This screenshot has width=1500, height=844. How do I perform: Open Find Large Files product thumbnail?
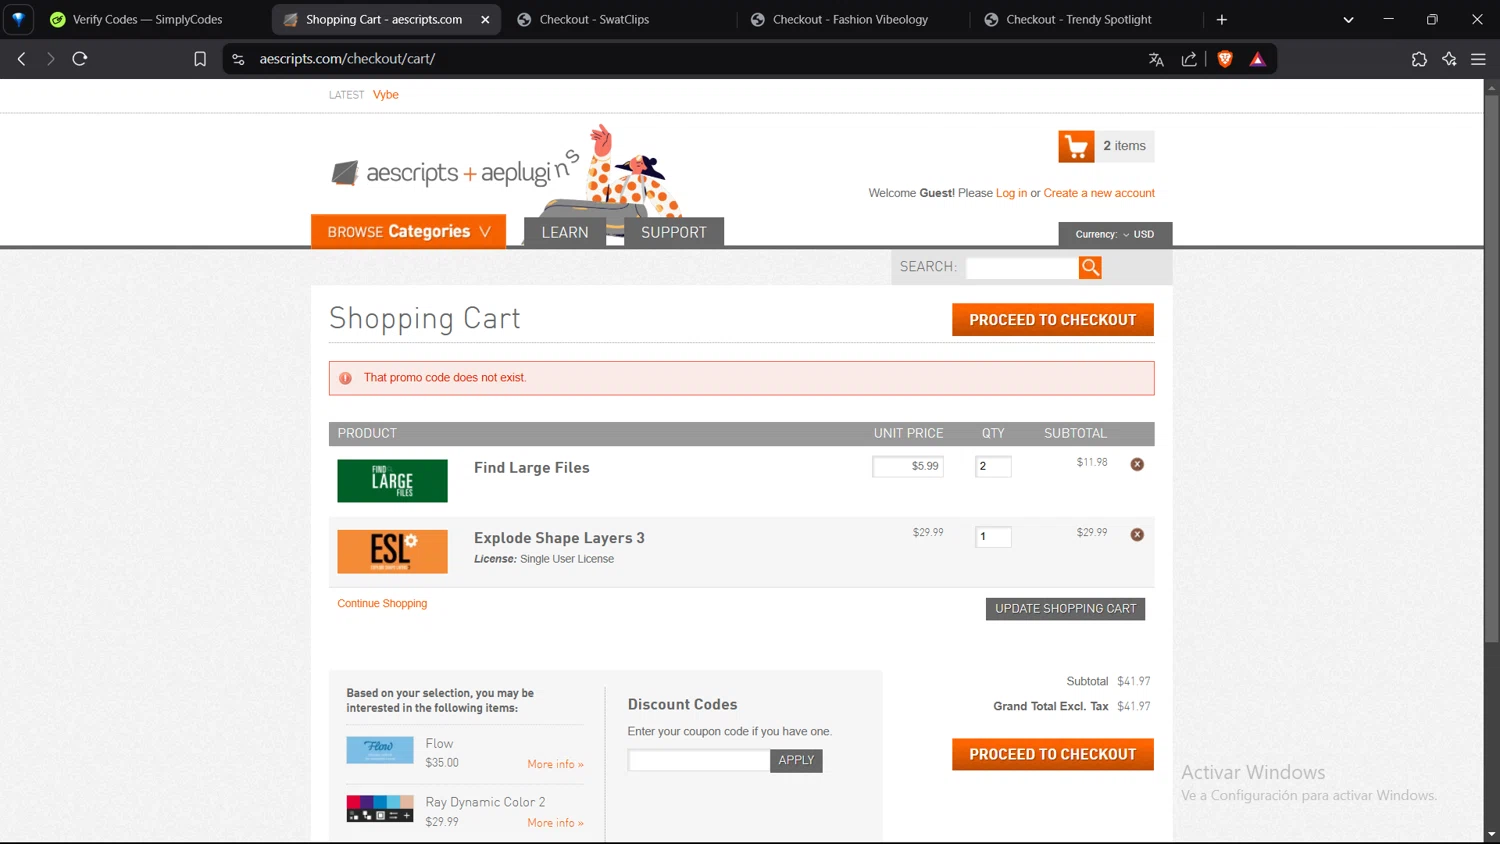point(392,481)
